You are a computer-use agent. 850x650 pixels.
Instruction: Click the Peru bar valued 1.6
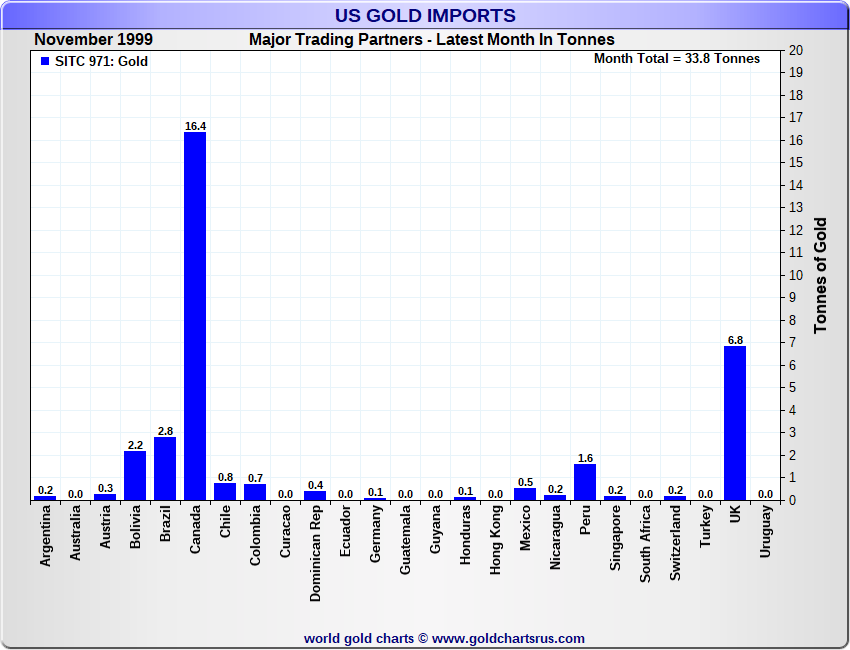click(x=585, y=482)
